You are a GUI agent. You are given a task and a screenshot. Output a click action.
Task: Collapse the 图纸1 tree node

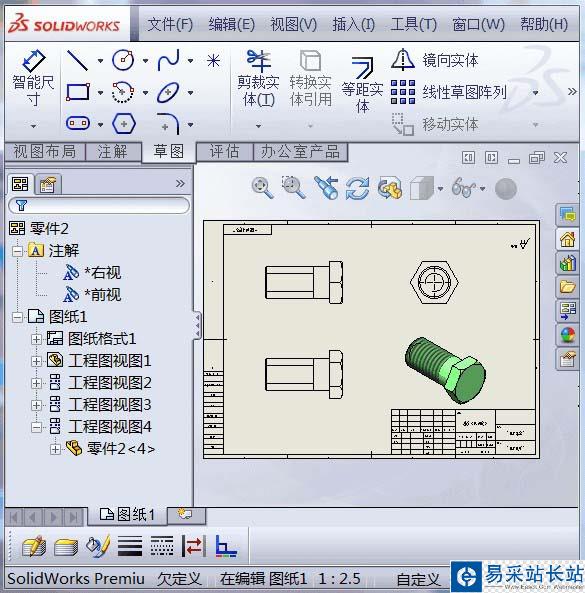[17, 317]
